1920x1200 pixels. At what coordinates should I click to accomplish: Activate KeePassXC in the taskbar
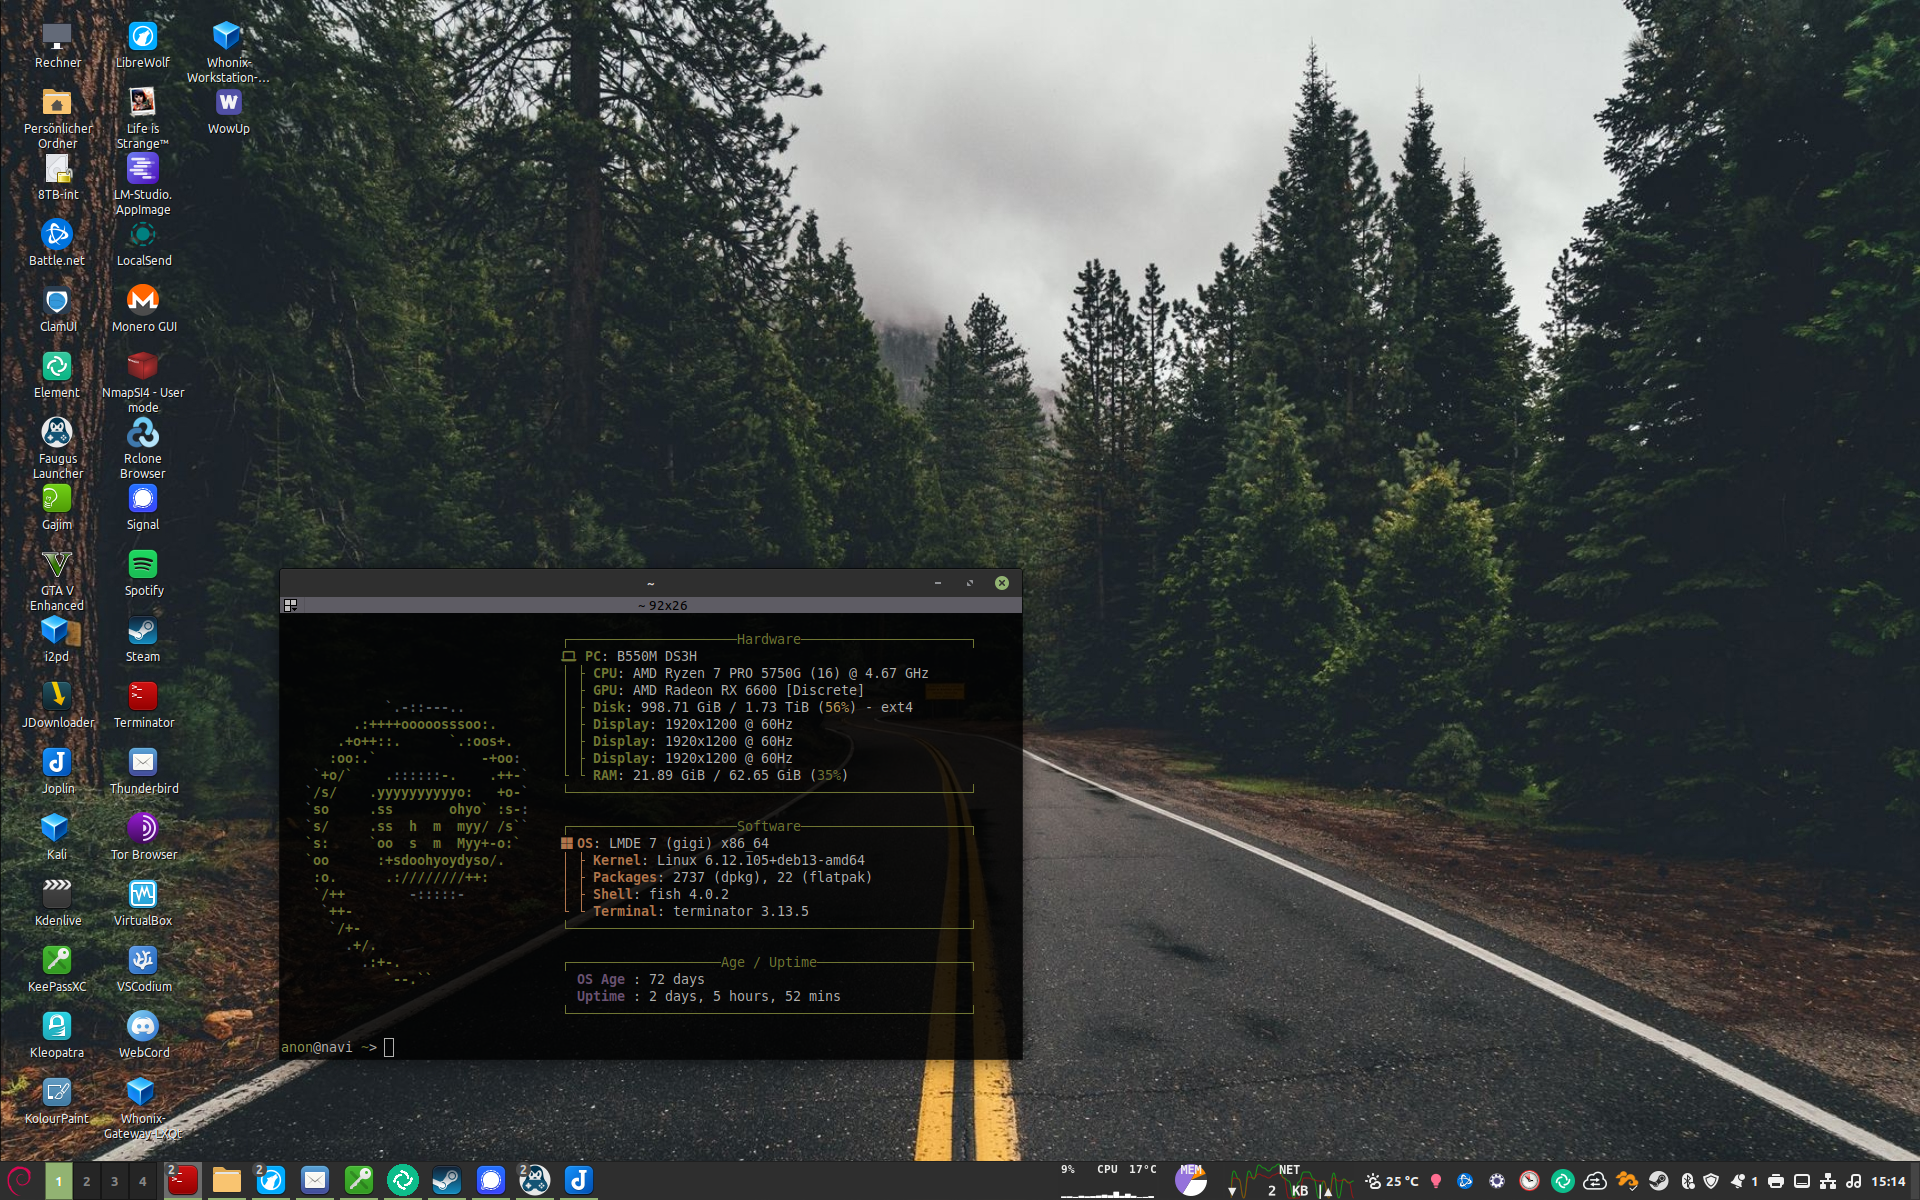click(359, 1181)
